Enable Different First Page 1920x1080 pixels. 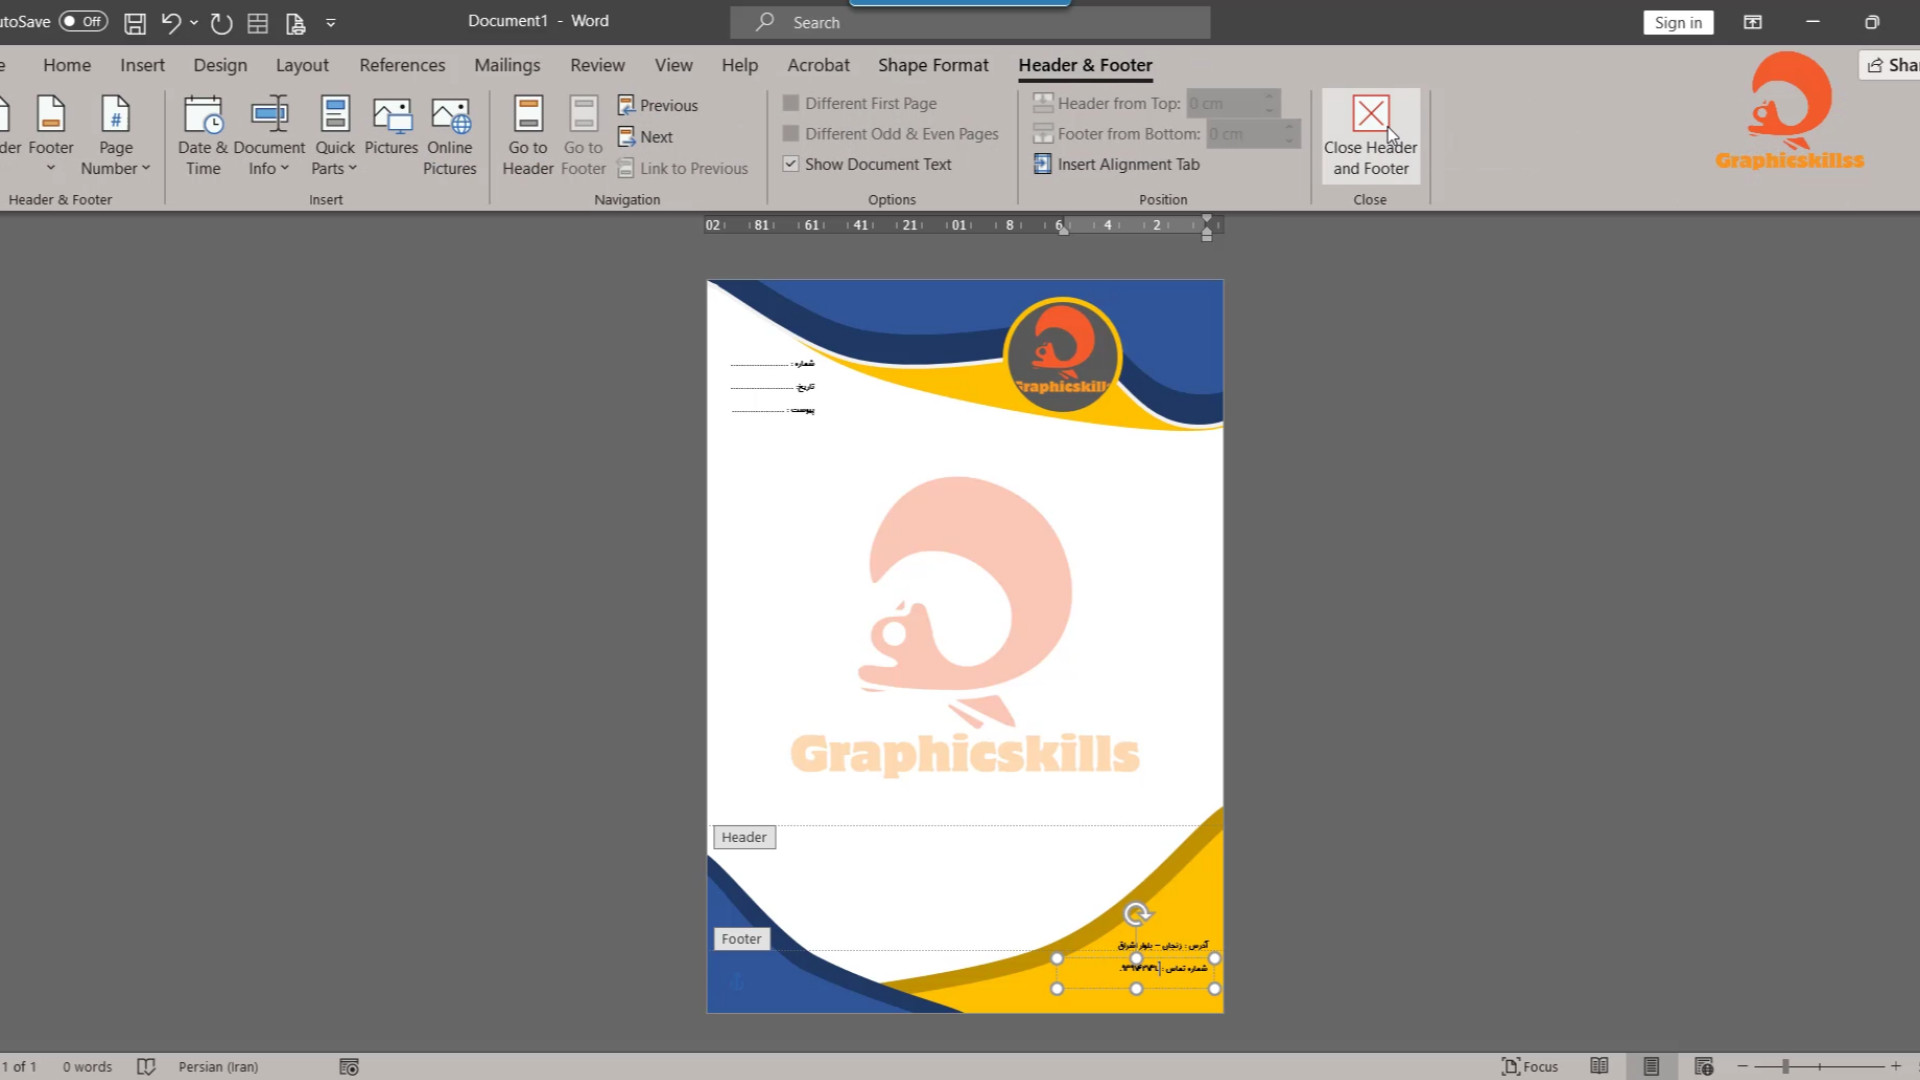[x=860, y=103]
